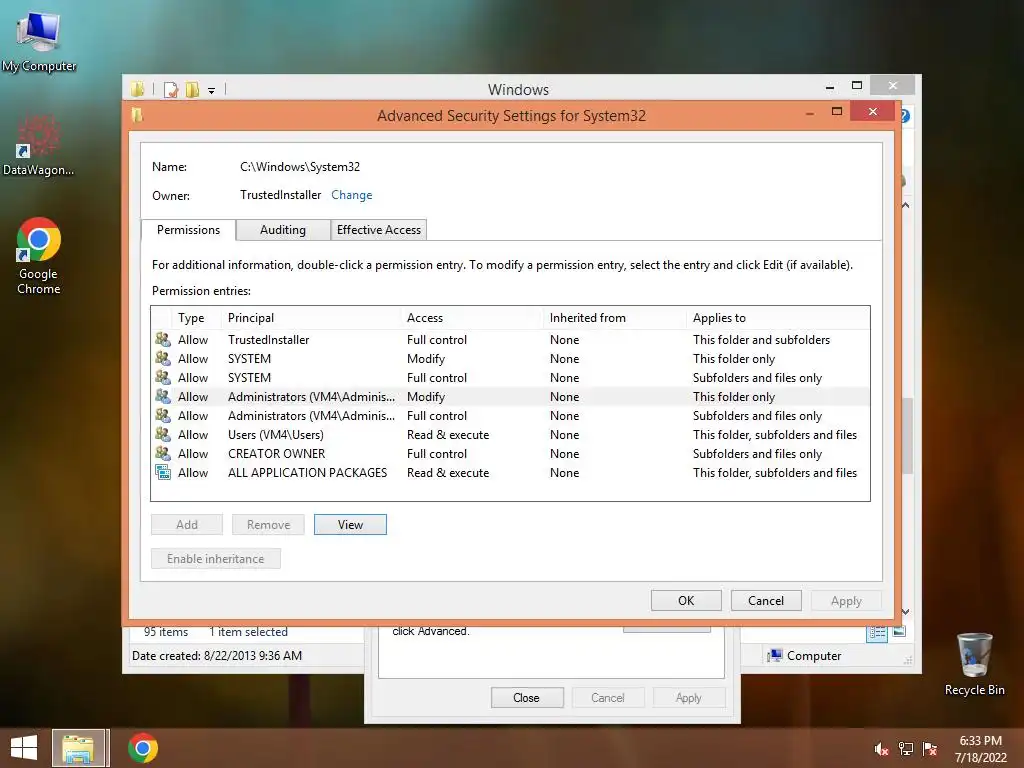Select the Users Read & execute entry
This screenshot has height=768, width=1024.
tap(510, 434)
